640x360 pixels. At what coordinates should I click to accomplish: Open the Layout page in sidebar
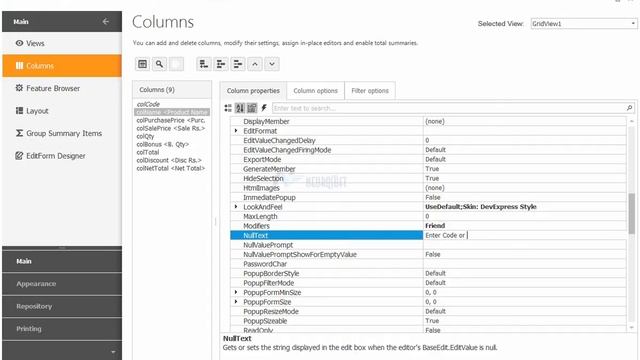click(x=62, y=111)
